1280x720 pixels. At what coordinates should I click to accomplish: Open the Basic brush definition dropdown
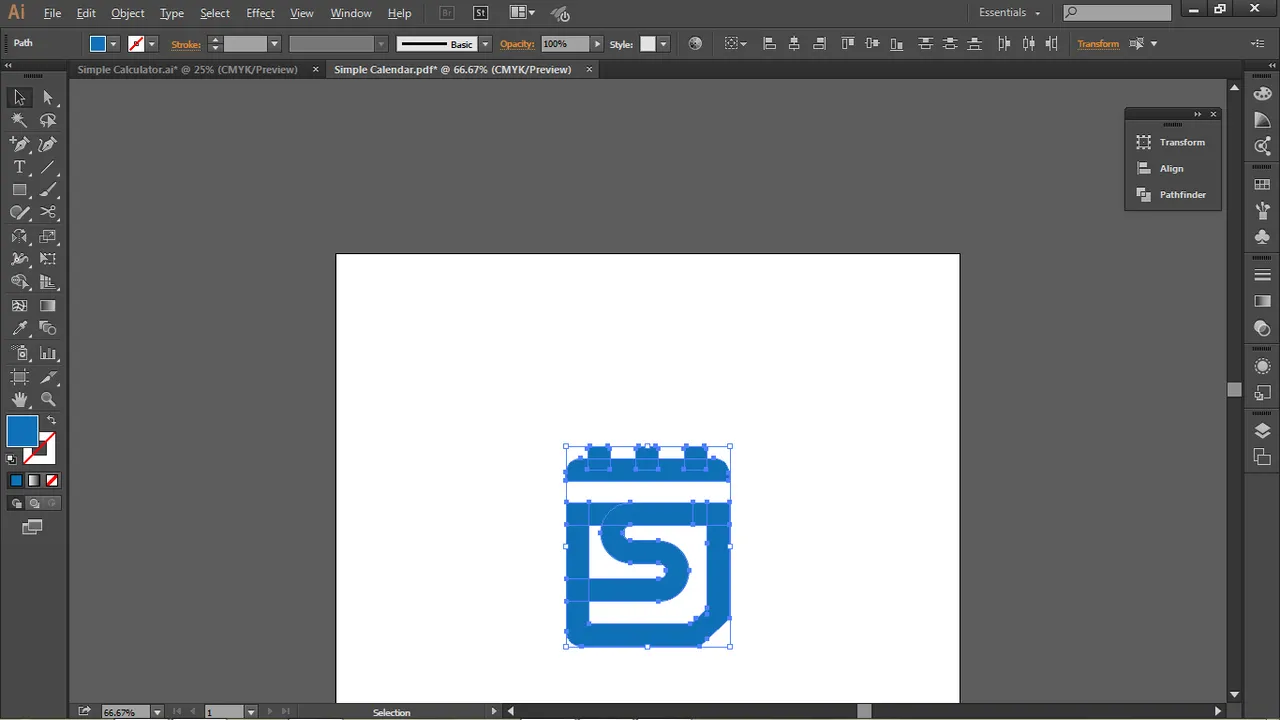point(485,44)
